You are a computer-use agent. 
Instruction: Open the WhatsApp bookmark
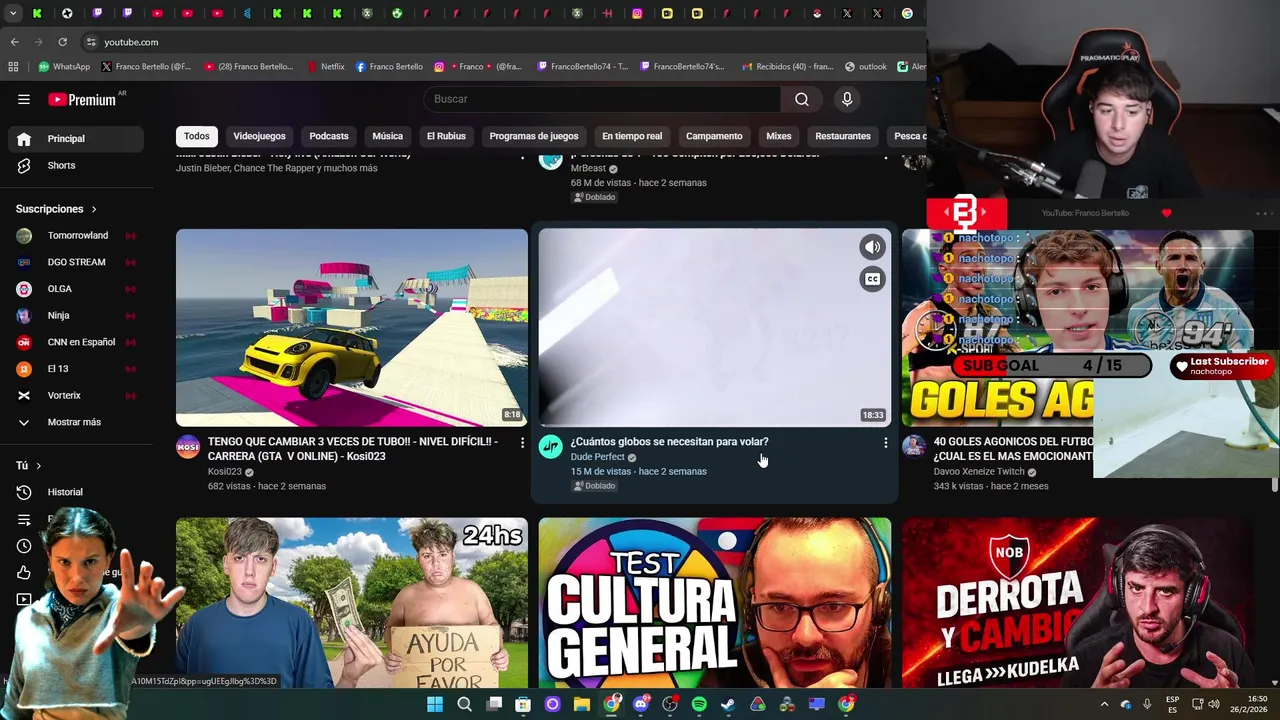64,67
